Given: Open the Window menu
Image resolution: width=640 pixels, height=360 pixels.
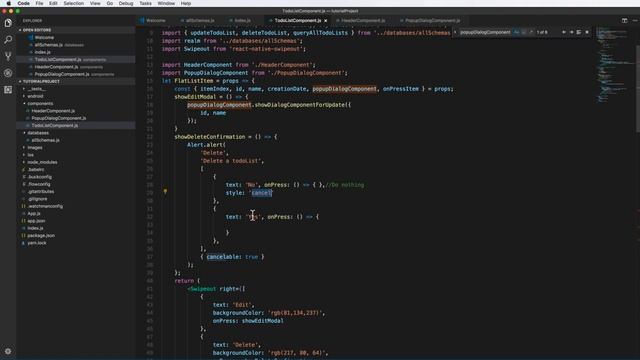Looking at the screenshot, I should coord(166,3).
